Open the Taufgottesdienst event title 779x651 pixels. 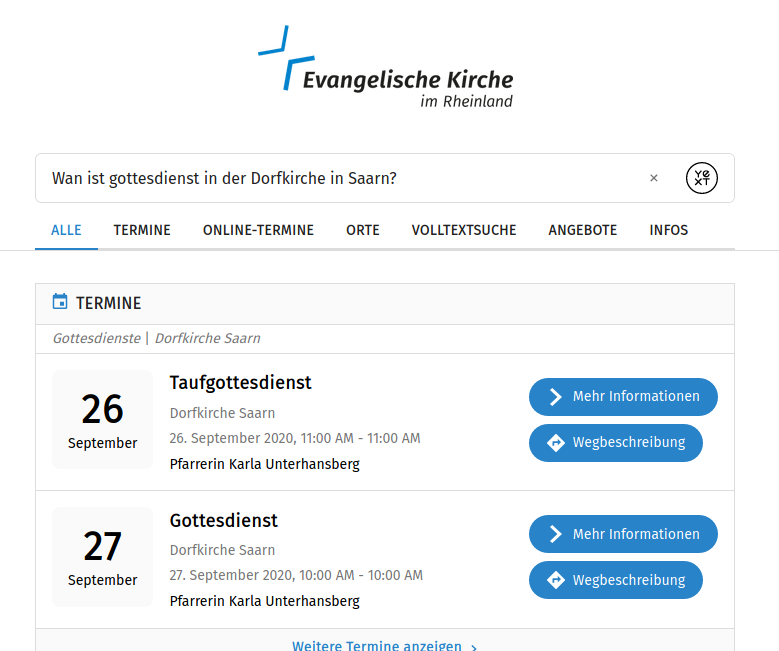coord(240,383)
